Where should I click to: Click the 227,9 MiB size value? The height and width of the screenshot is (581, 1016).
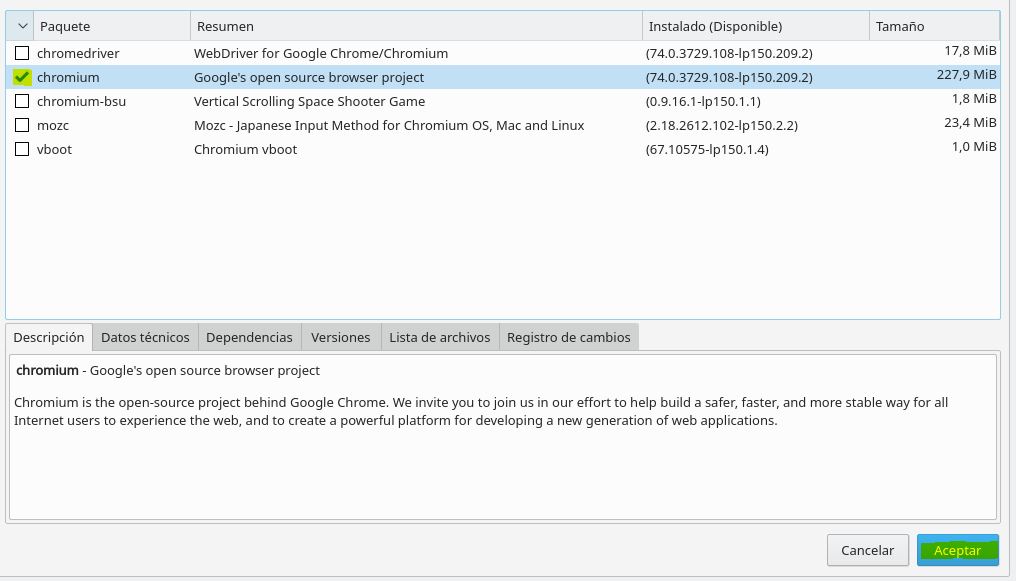[967, 74]
